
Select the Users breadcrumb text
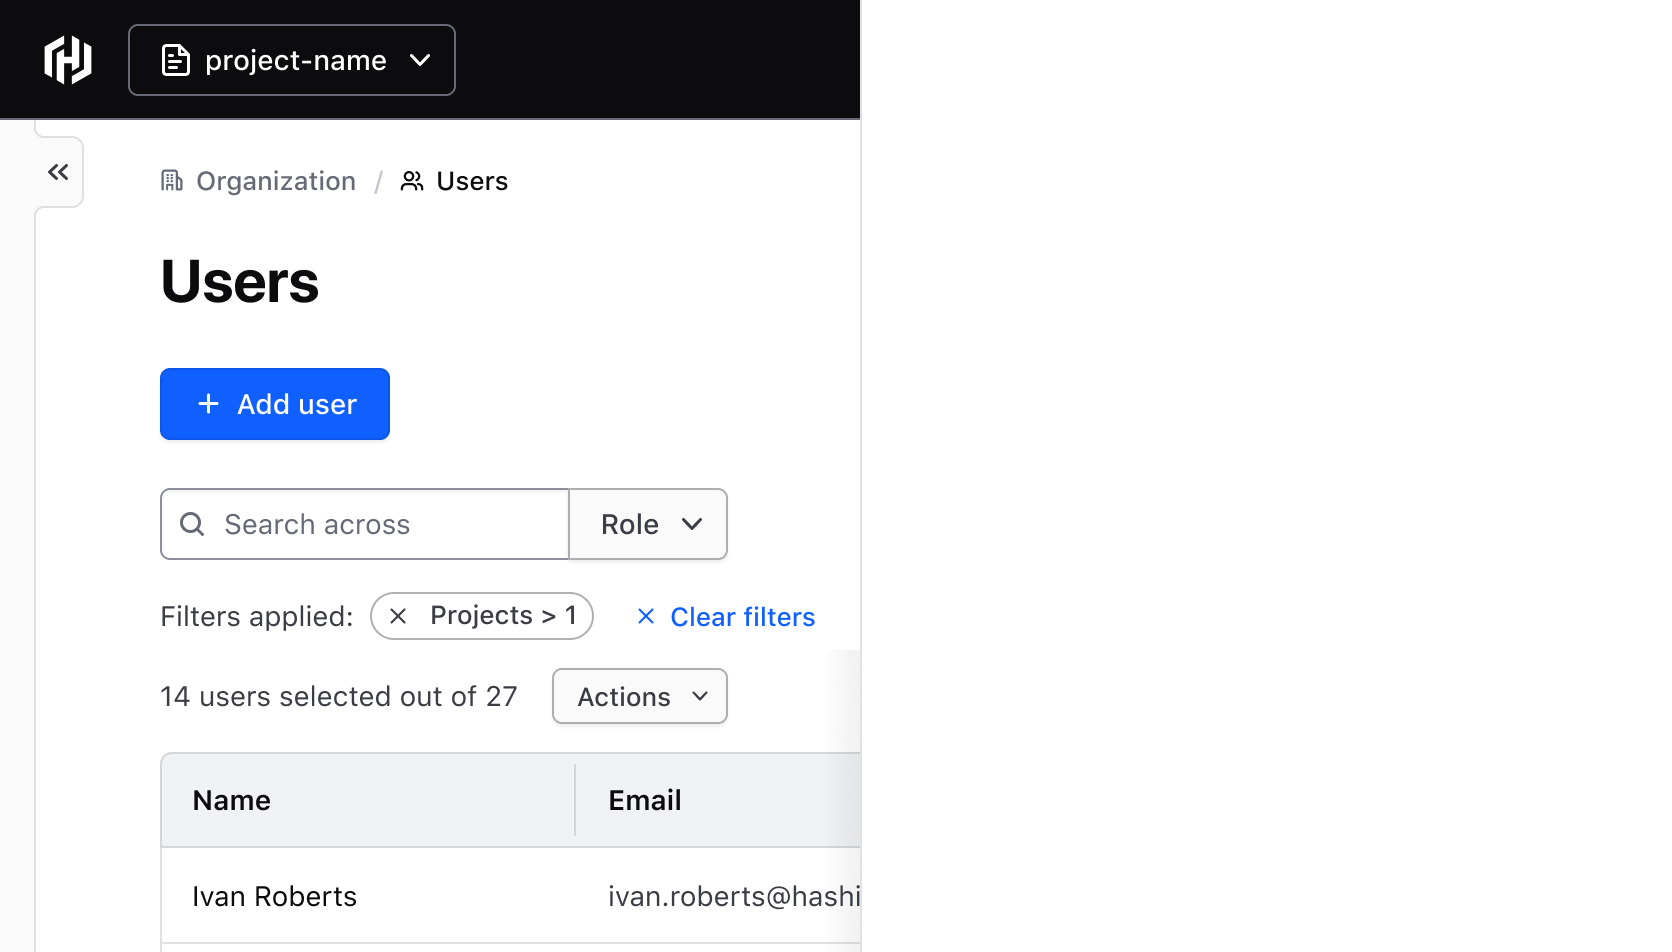click(x=472, y=181)
